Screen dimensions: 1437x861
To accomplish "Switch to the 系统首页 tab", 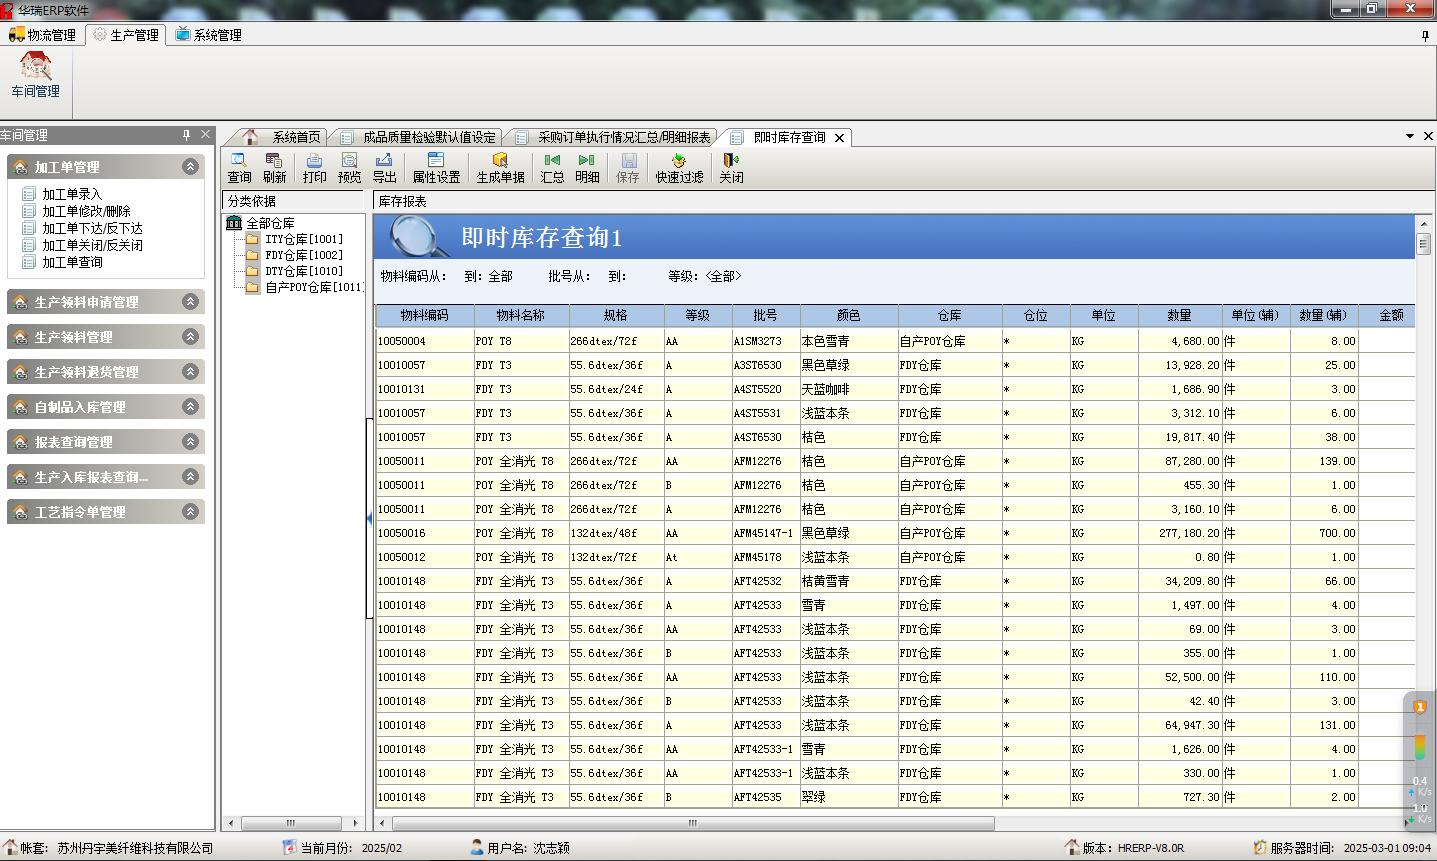I will click(296, 138).
